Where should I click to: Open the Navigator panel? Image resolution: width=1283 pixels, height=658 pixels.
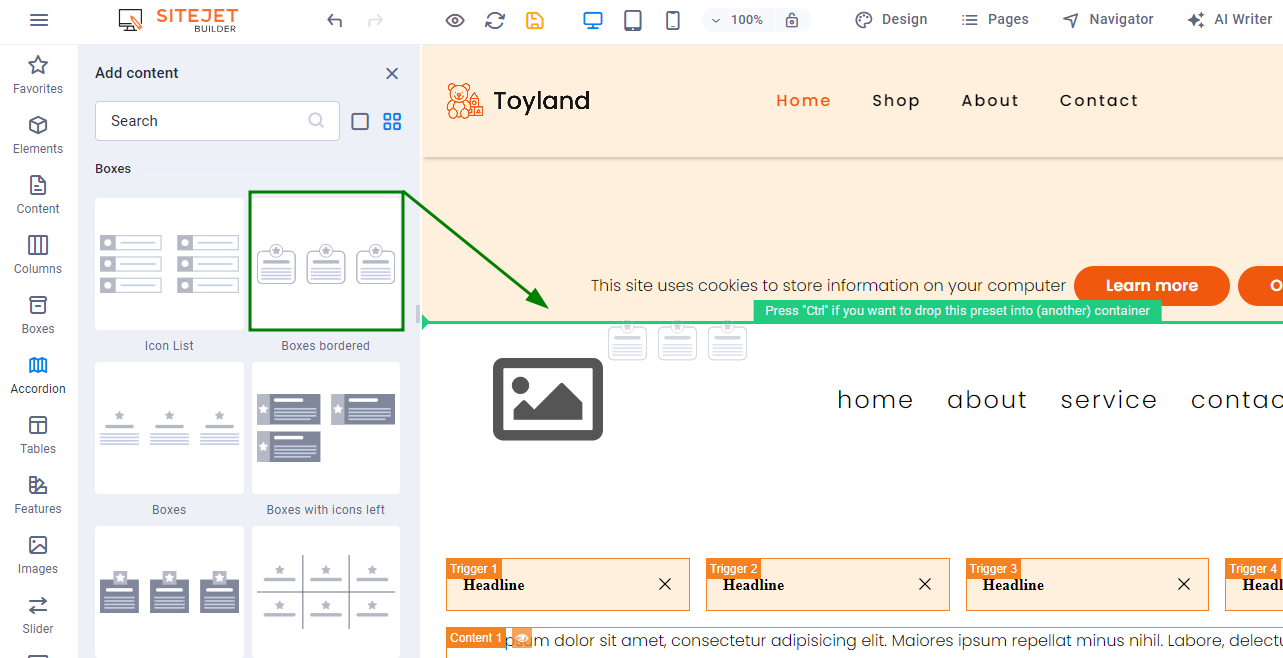[x=1108, y=20]
